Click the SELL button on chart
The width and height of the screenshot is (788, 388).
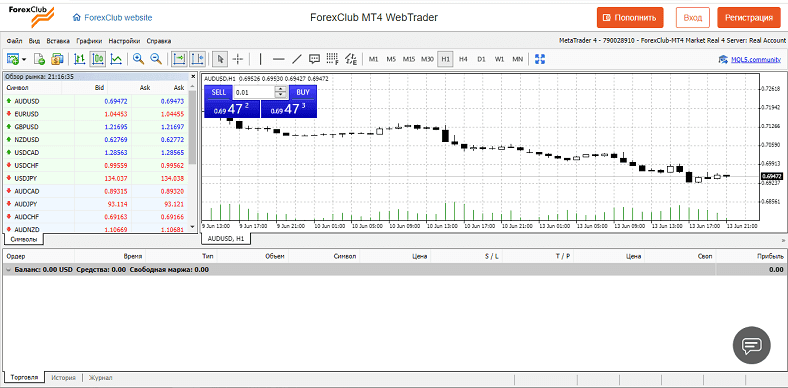(x=219, y=92)
